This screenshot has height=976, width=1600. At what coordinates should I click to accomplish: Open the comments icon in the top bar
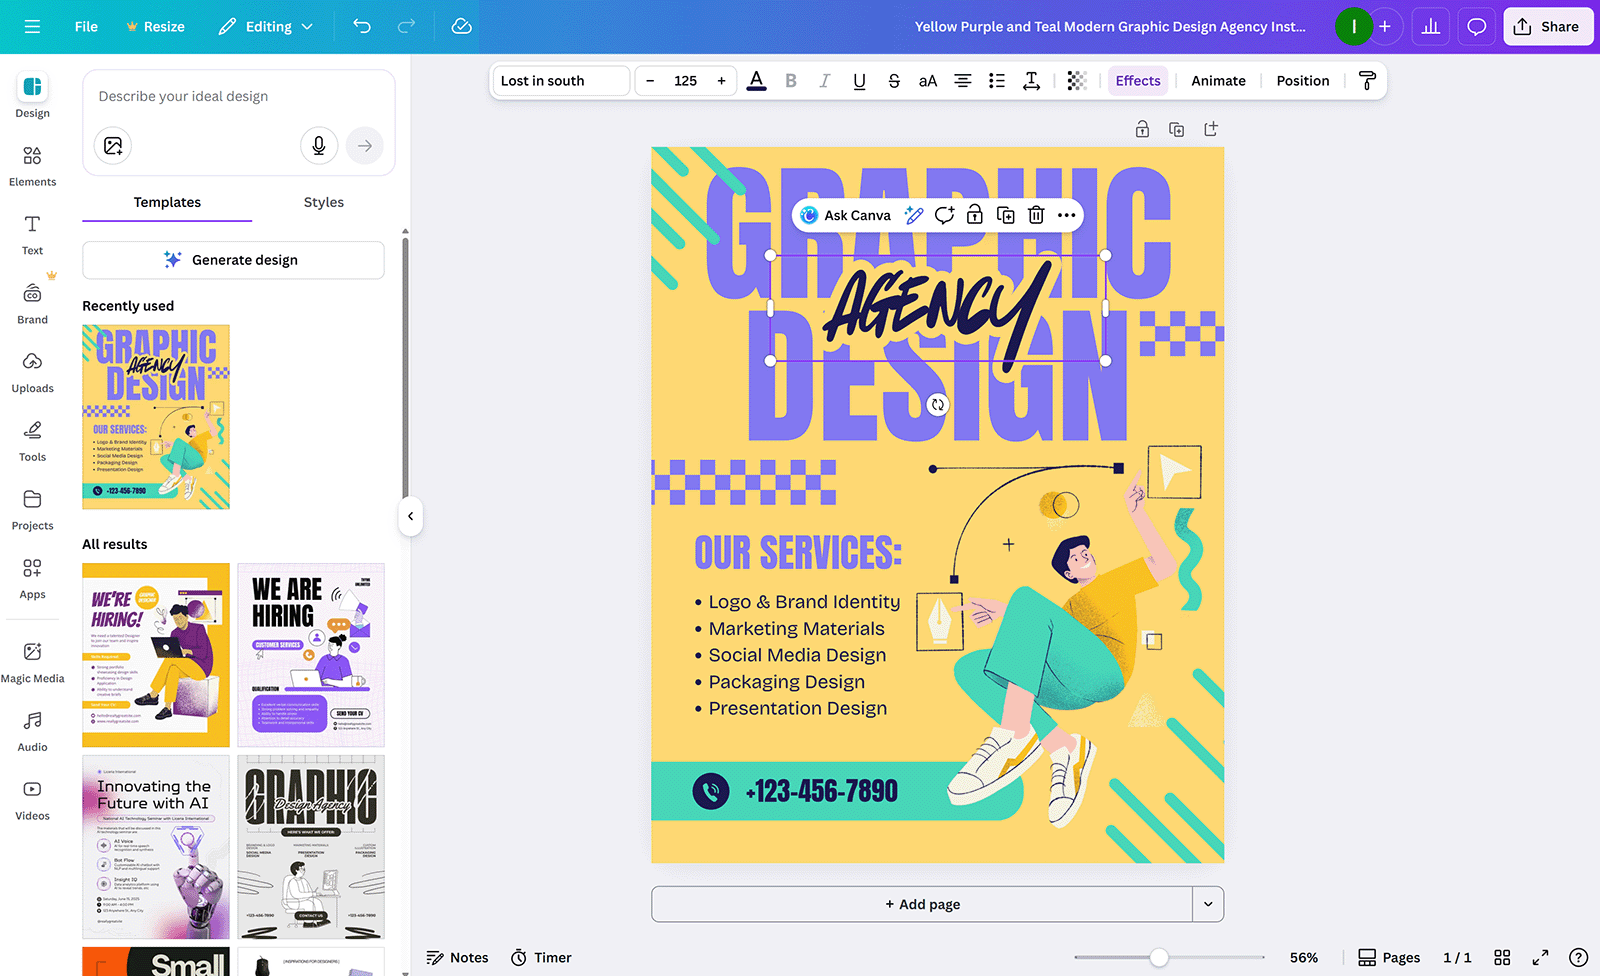(x=1476, y=26)
